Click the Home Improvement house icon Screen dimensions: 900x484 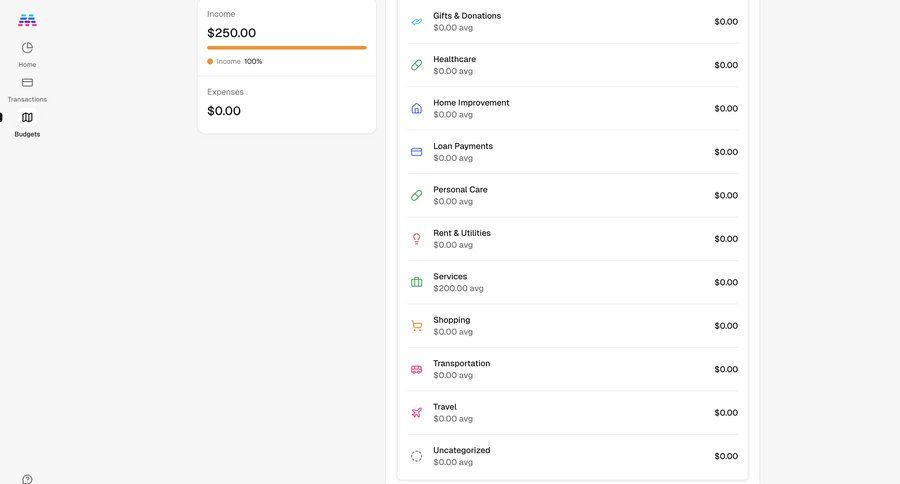(x=417, y=109)
